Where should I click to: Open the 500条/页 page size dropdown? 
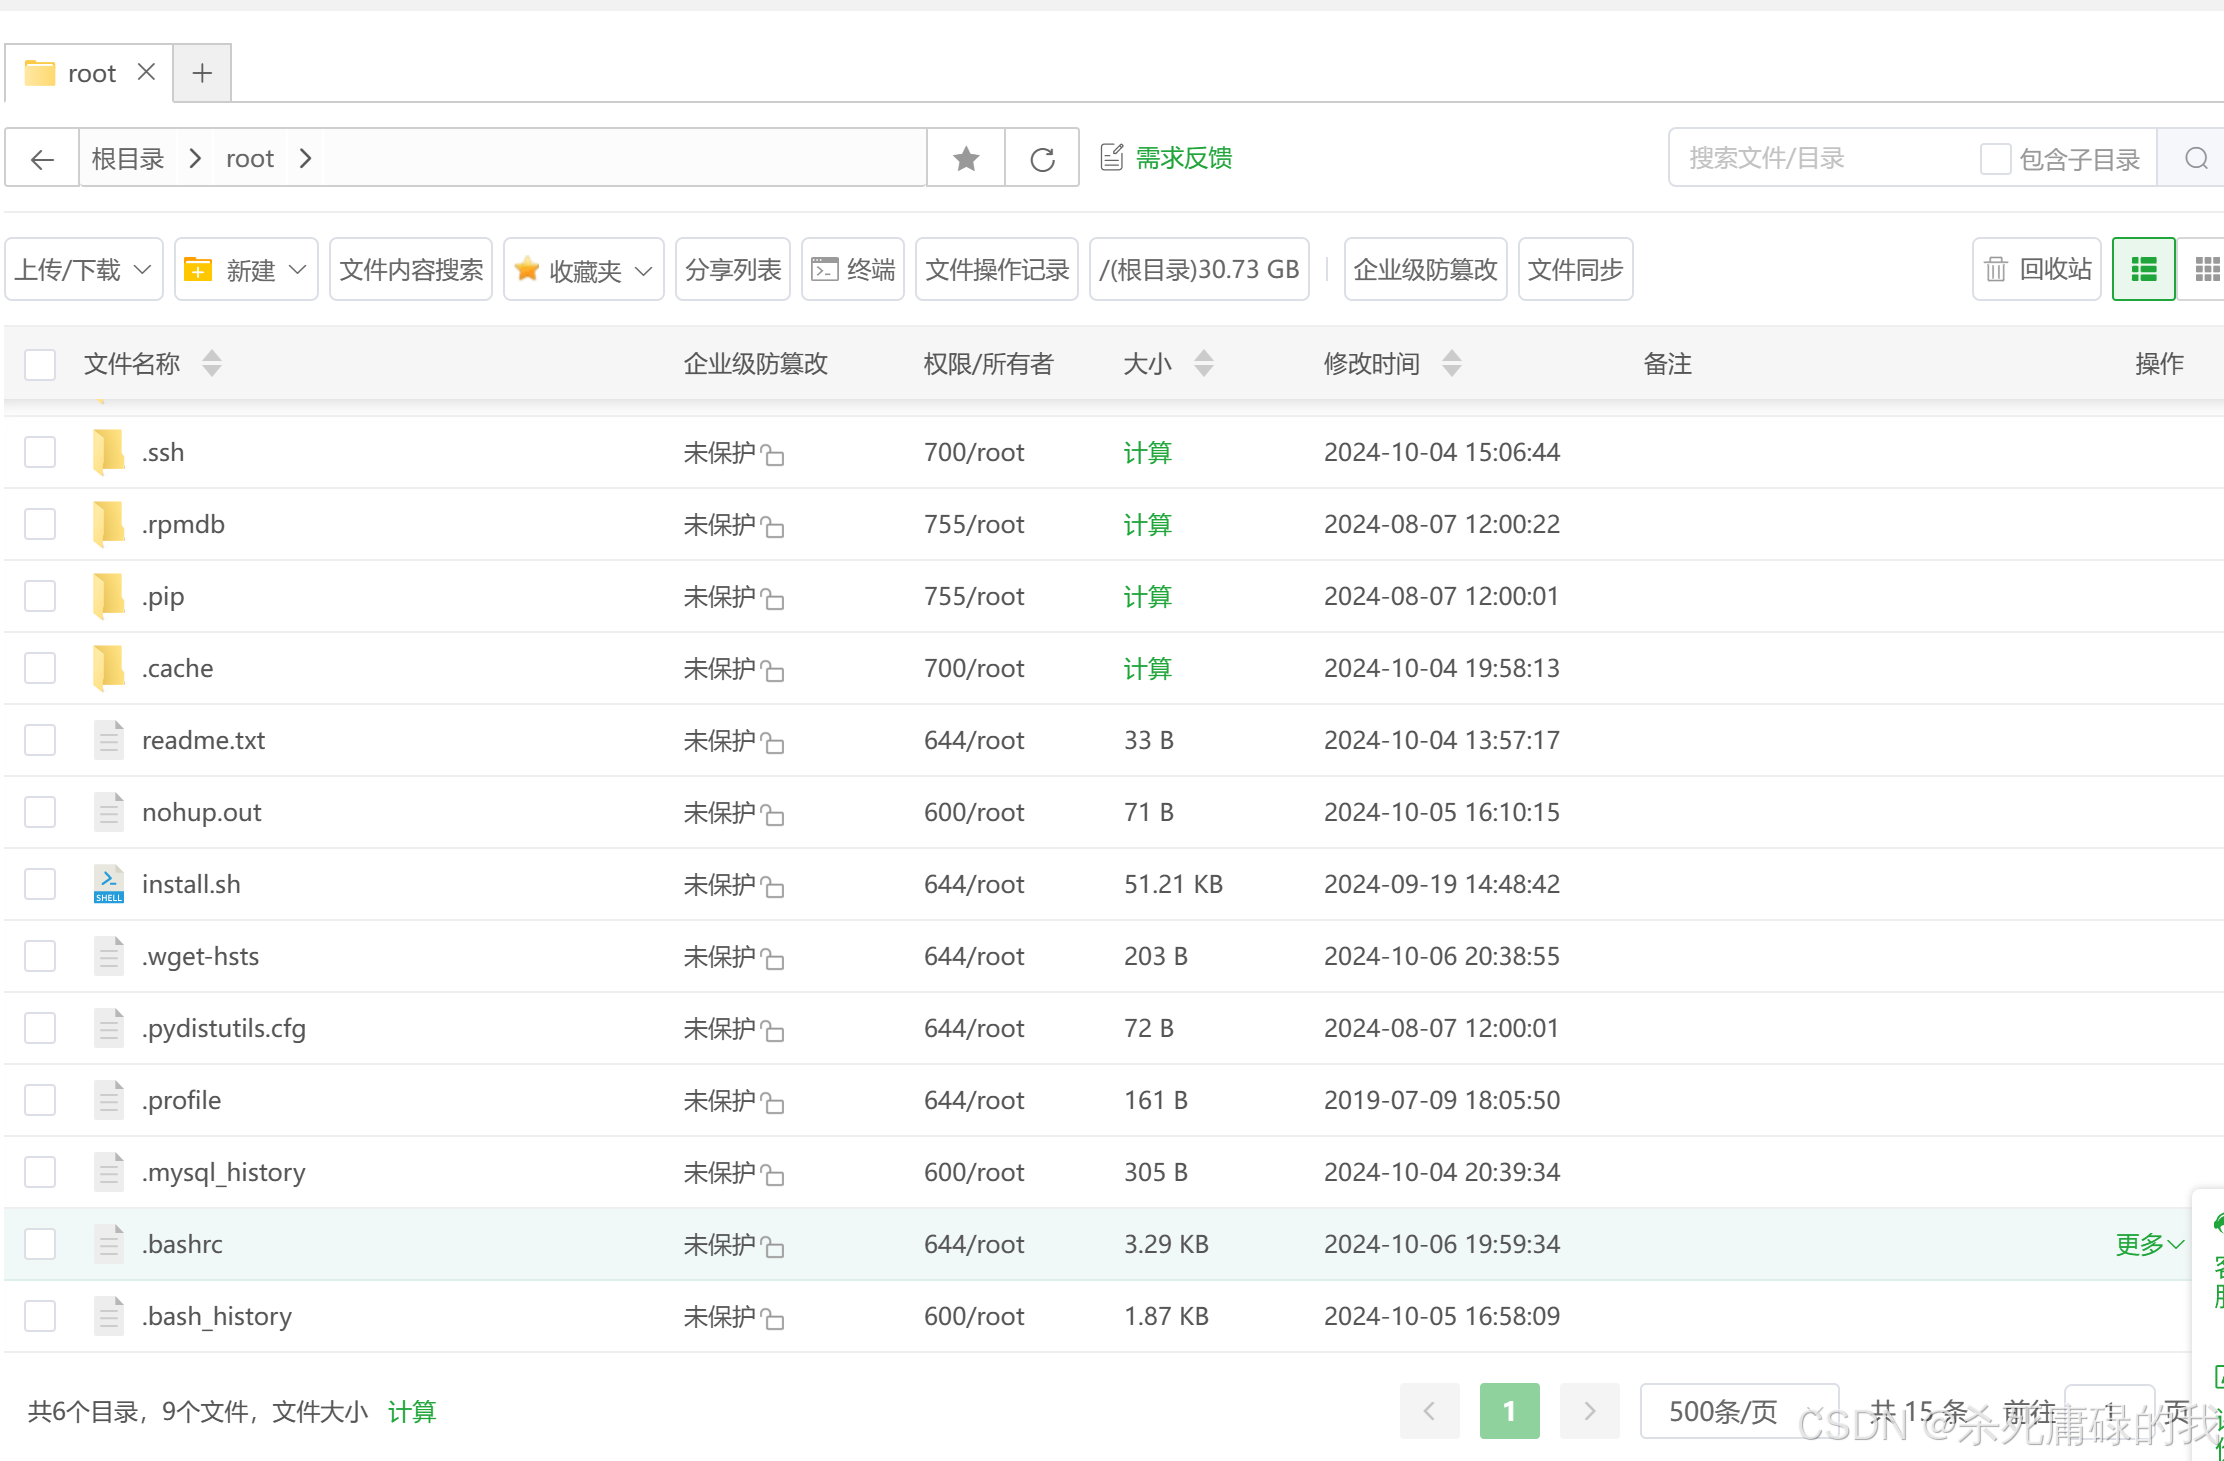1739,1411
